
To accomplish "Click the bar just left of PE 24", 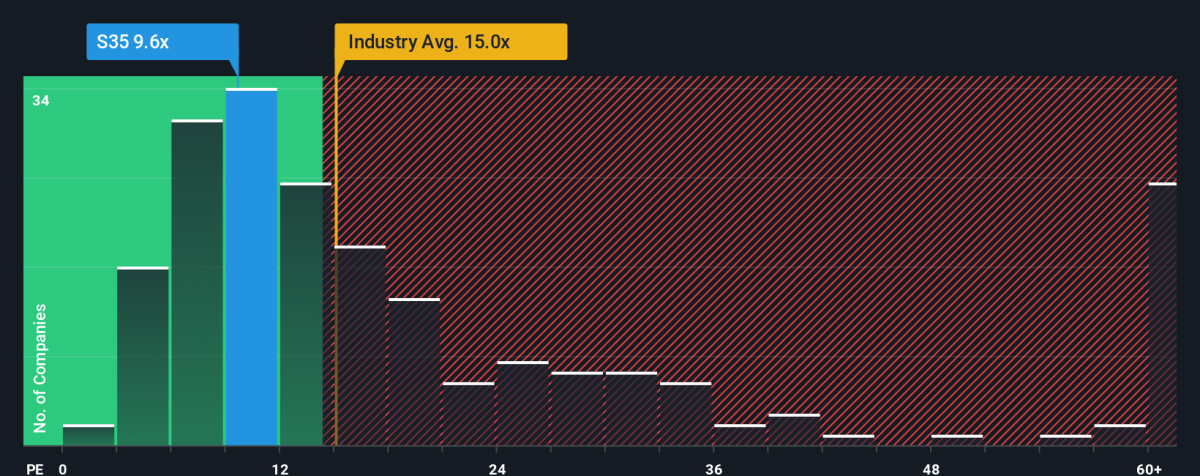I will (469, 414).
